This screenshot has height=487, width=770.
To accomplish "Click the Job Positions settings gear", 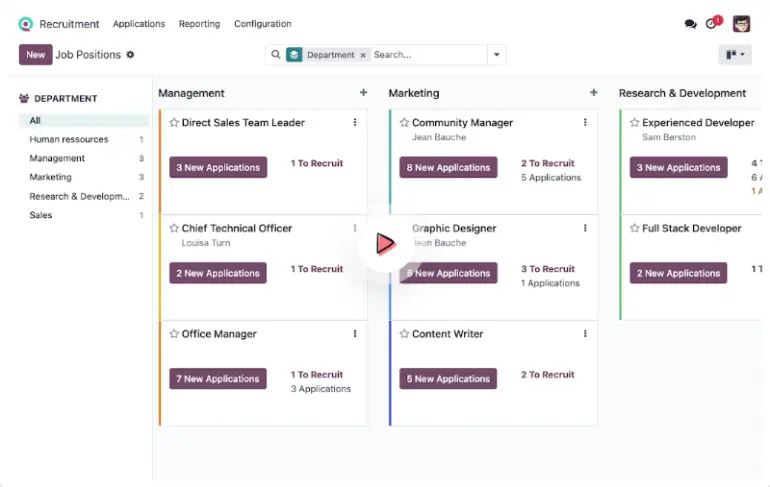I will click(x=130, y=55).
